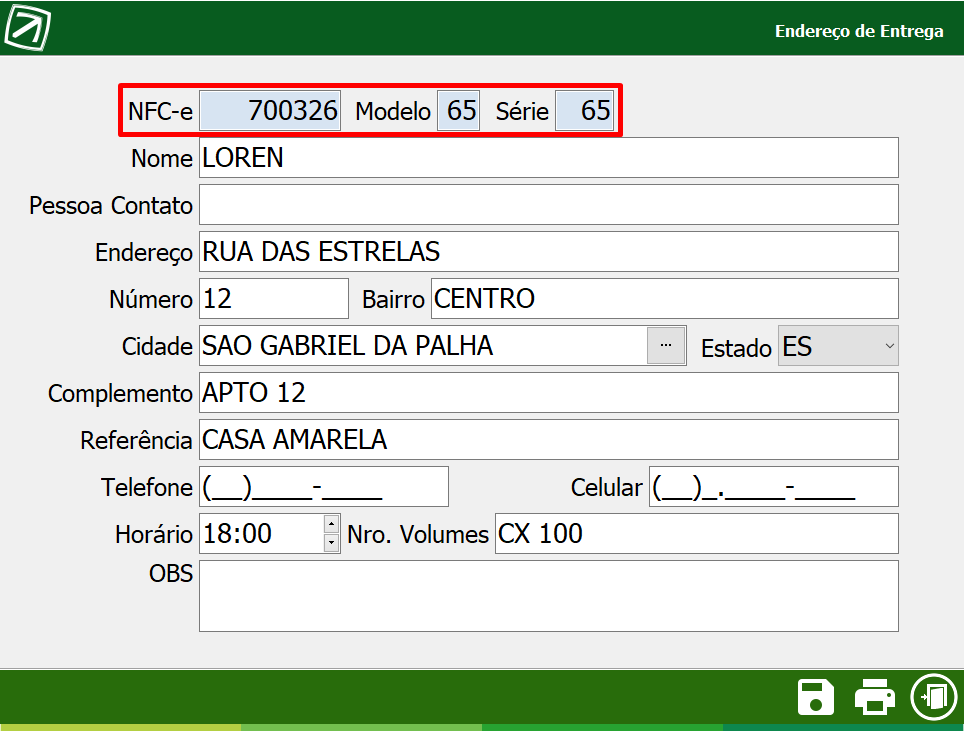The height and width of the screenshot is (731, 964).
Task: Click the Referência field
Action: pyautogui.click(x=548, y=440)
